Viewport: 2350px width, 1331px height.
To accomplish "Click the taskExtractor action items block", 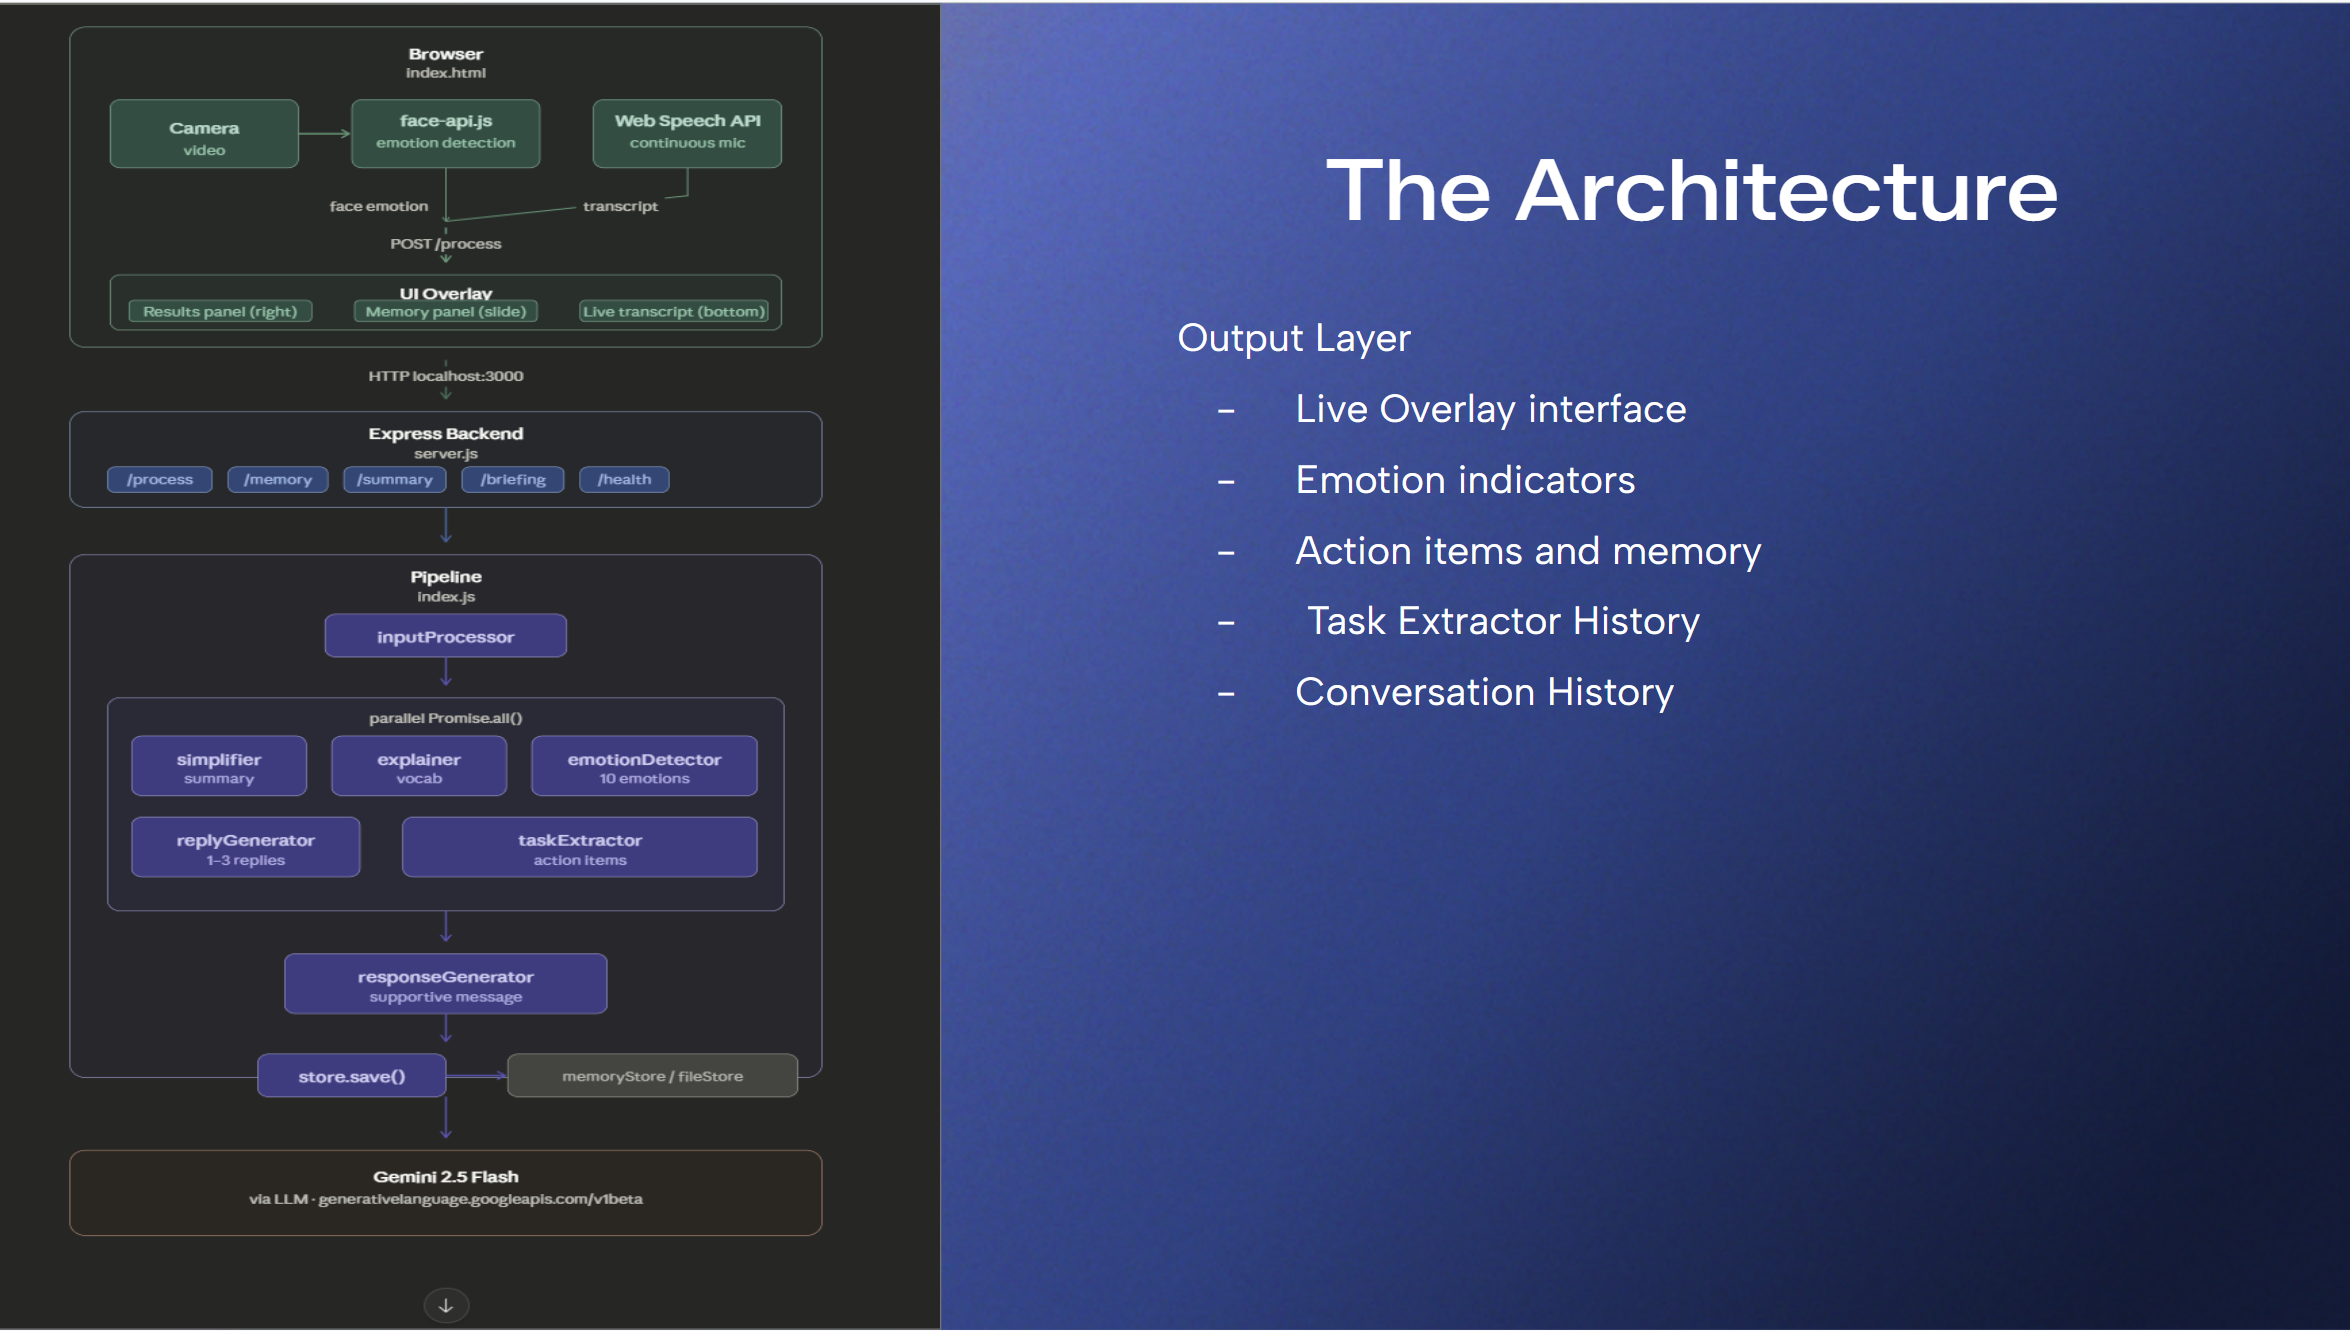I will pyautogui.click(x=580, y=848).
